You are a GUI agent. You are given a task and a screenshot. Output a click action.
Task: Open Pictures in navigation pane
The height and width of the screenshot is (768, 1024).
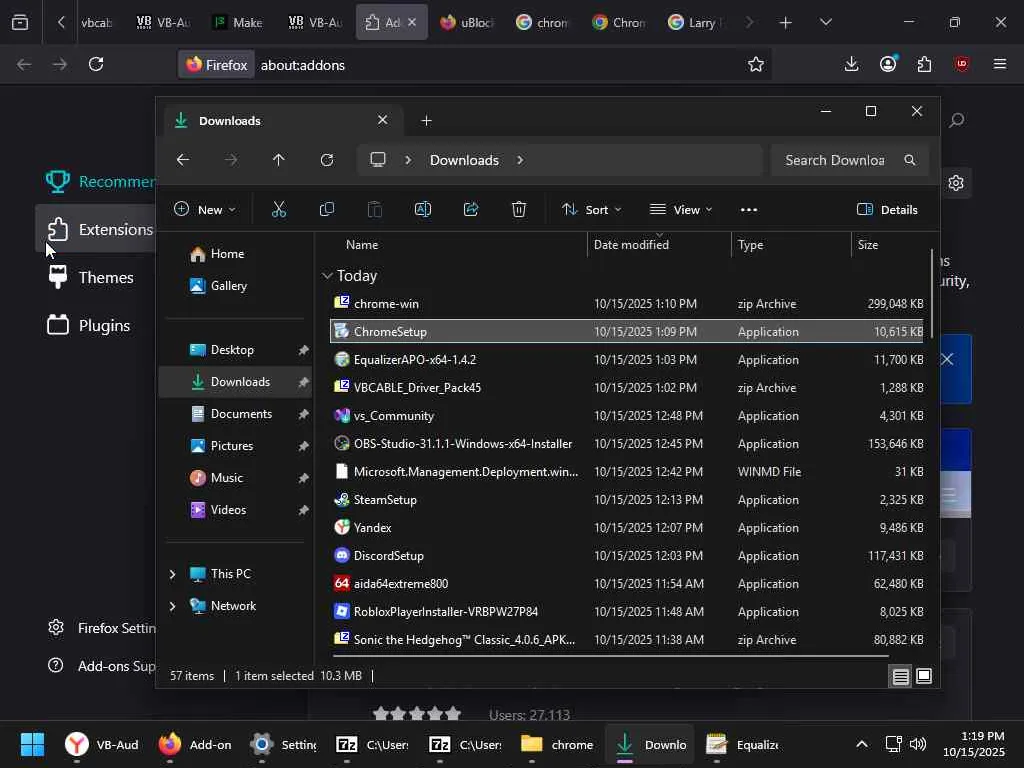(235, 445)
